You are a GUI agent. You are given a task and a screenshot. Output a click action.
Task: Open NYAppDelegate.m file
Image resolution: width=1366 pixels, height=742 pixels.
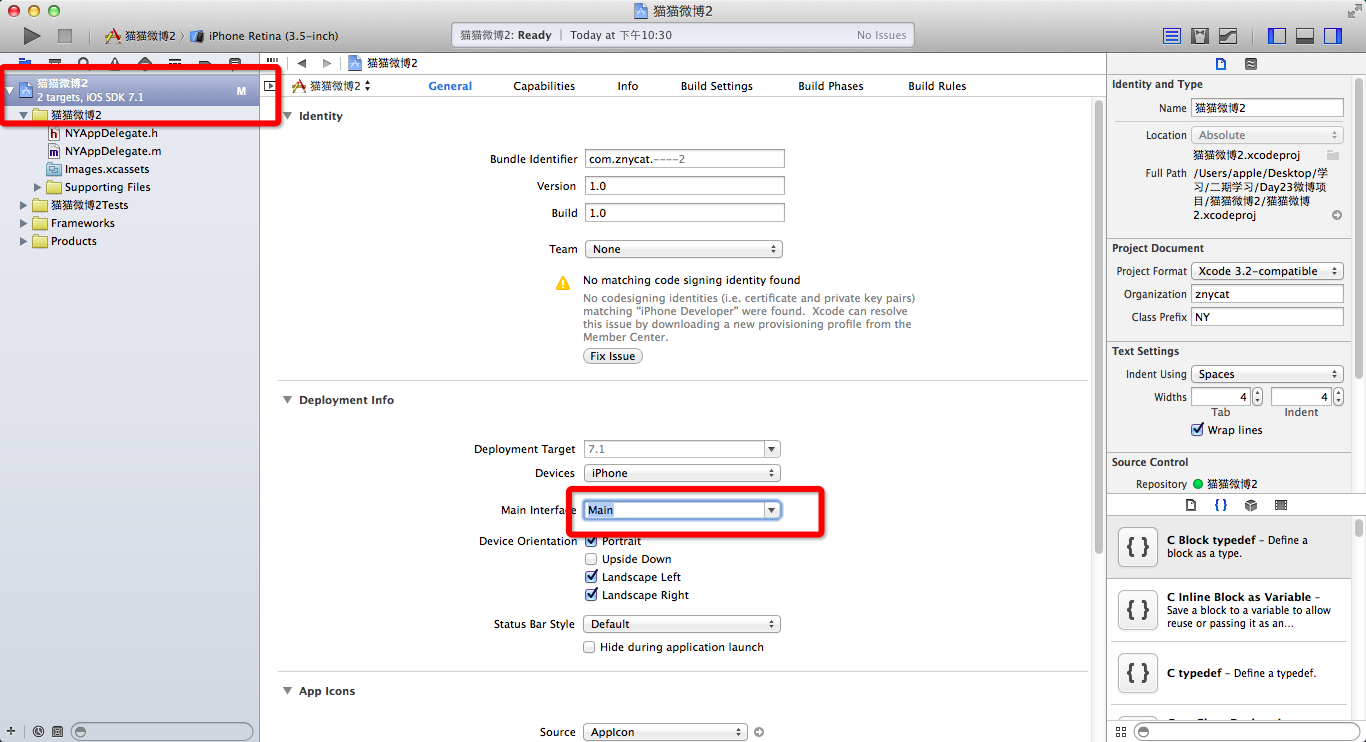pos(113,151)
